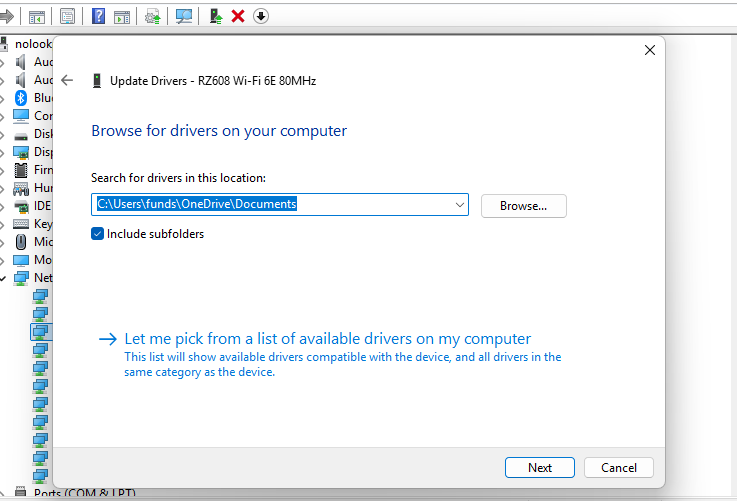
Task: Scan for hardware changes via monitor icon
Action: 183,16
